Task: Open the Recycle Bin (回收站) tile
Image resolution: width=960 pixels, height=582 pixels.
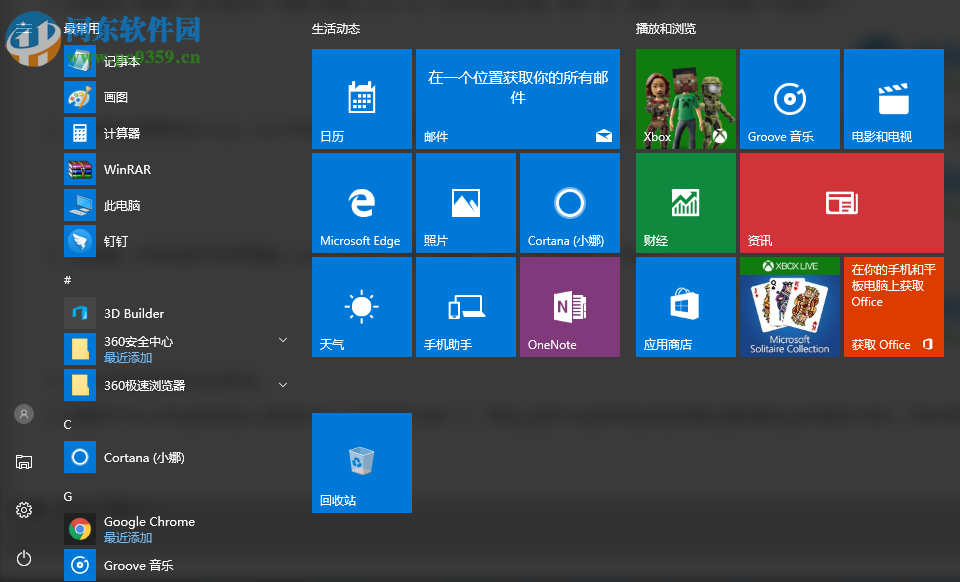Action: 362,462
